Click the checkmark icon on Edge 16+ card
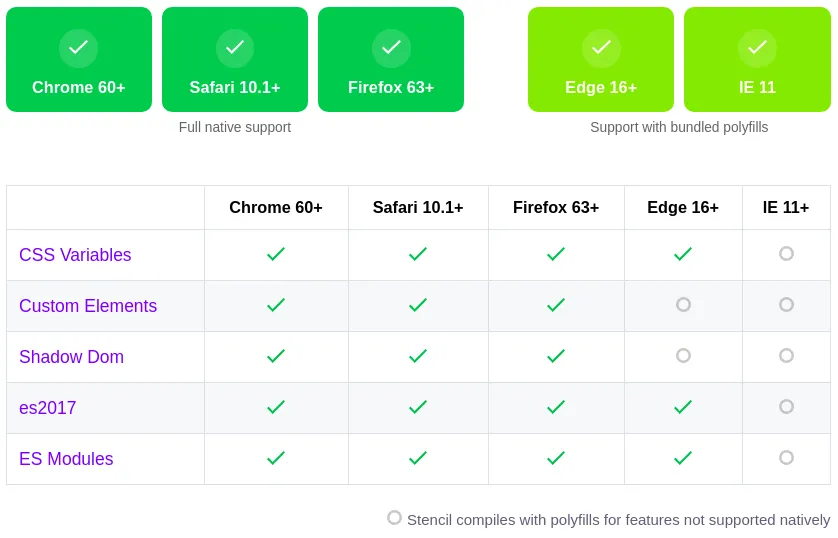 (601, 48)
